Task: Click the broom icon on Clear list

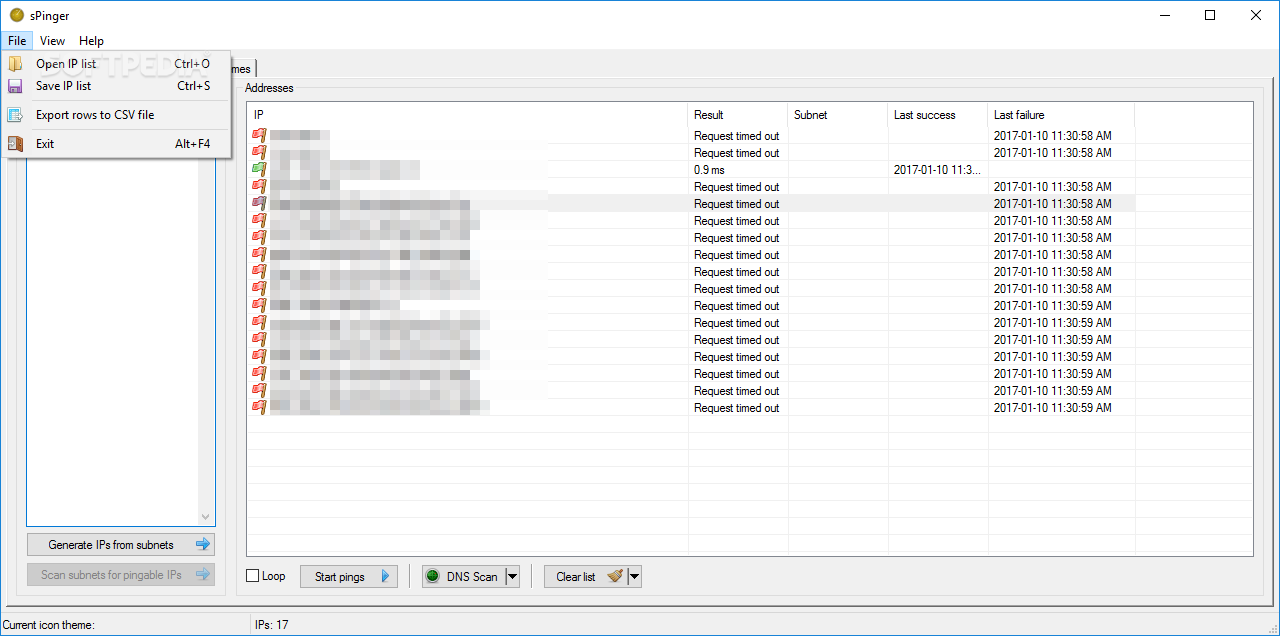Action: click(615, 576)
